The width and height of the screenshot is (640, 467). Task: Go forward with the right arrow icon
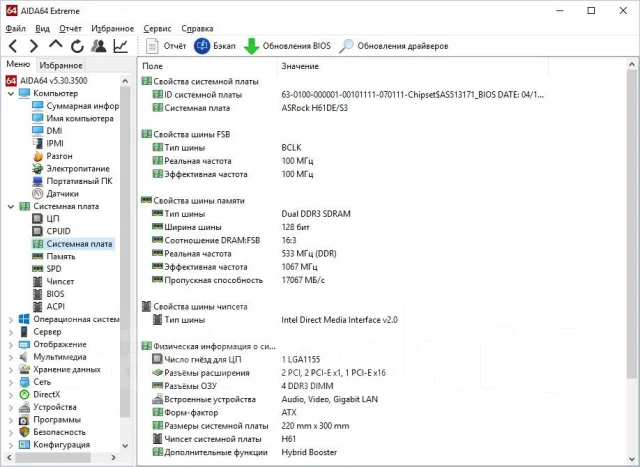[34, 46]
